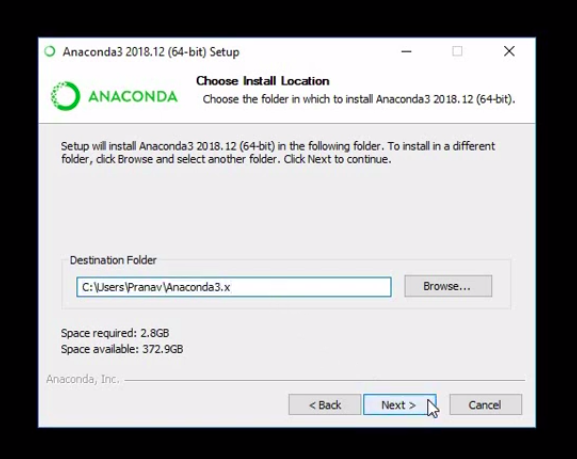Click the disabled maximize button
577x459 pixels.
click(457, 52)
